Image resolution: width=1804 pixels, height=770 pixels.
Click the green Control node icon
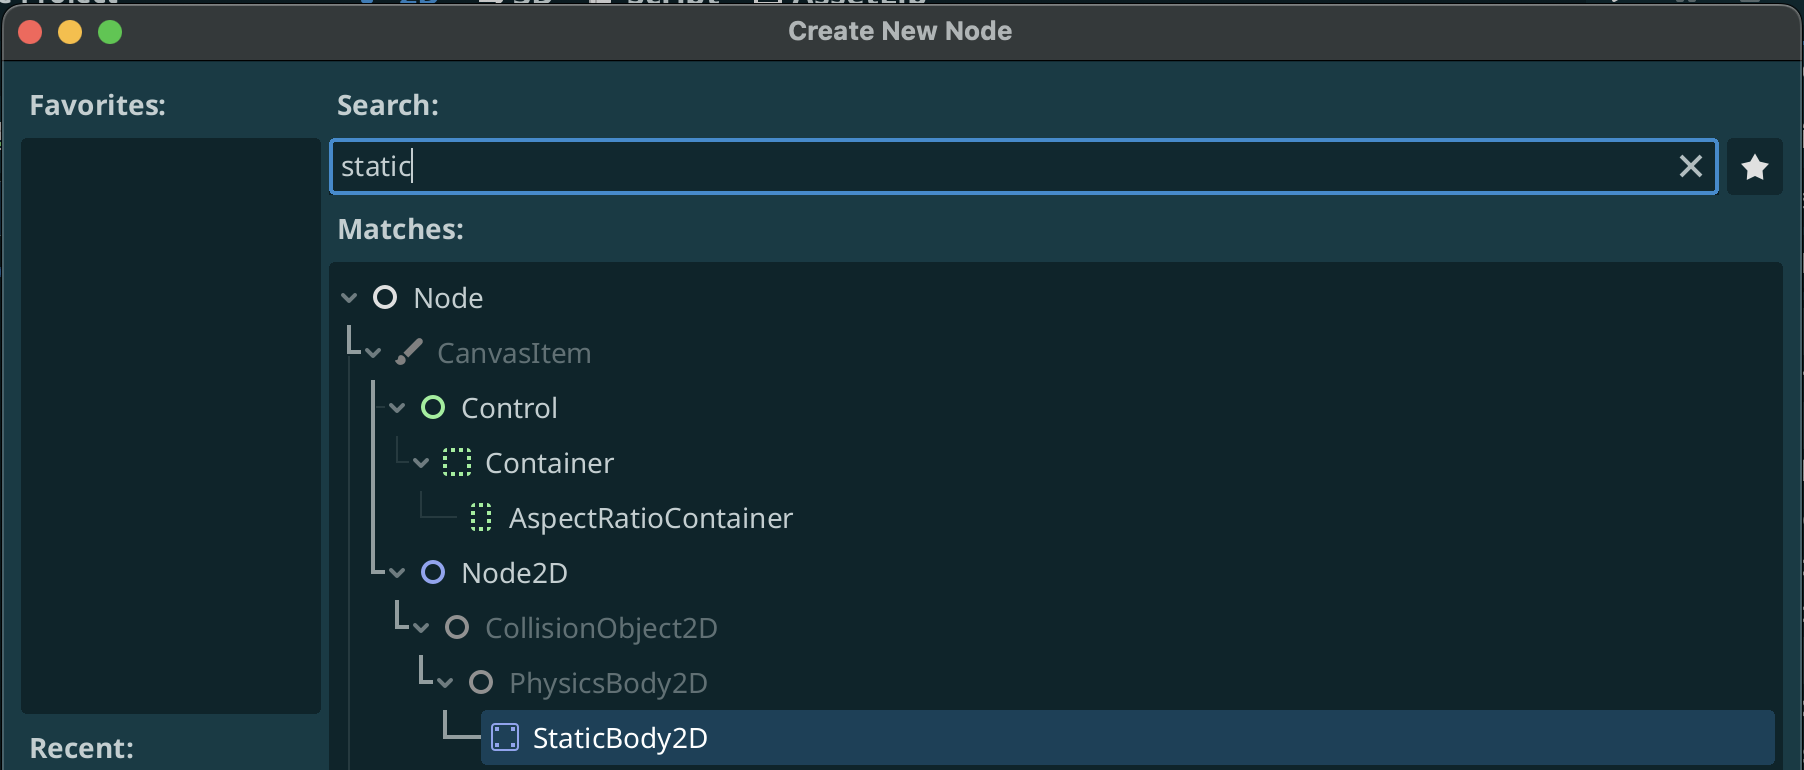coord(433,407)
